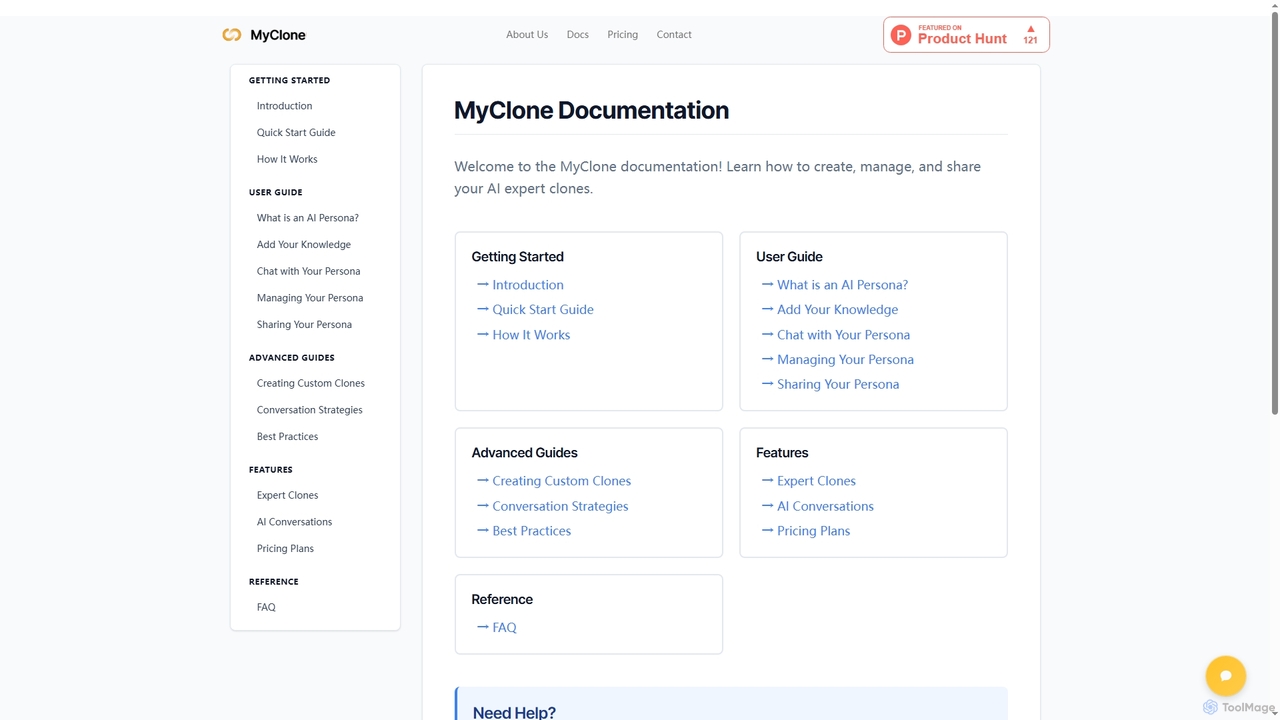This screenshot has height=720, width=1280.
Task: Select Sharing Your Persona in sidebar
Action: pyautogui.click(x=304, y=325)
